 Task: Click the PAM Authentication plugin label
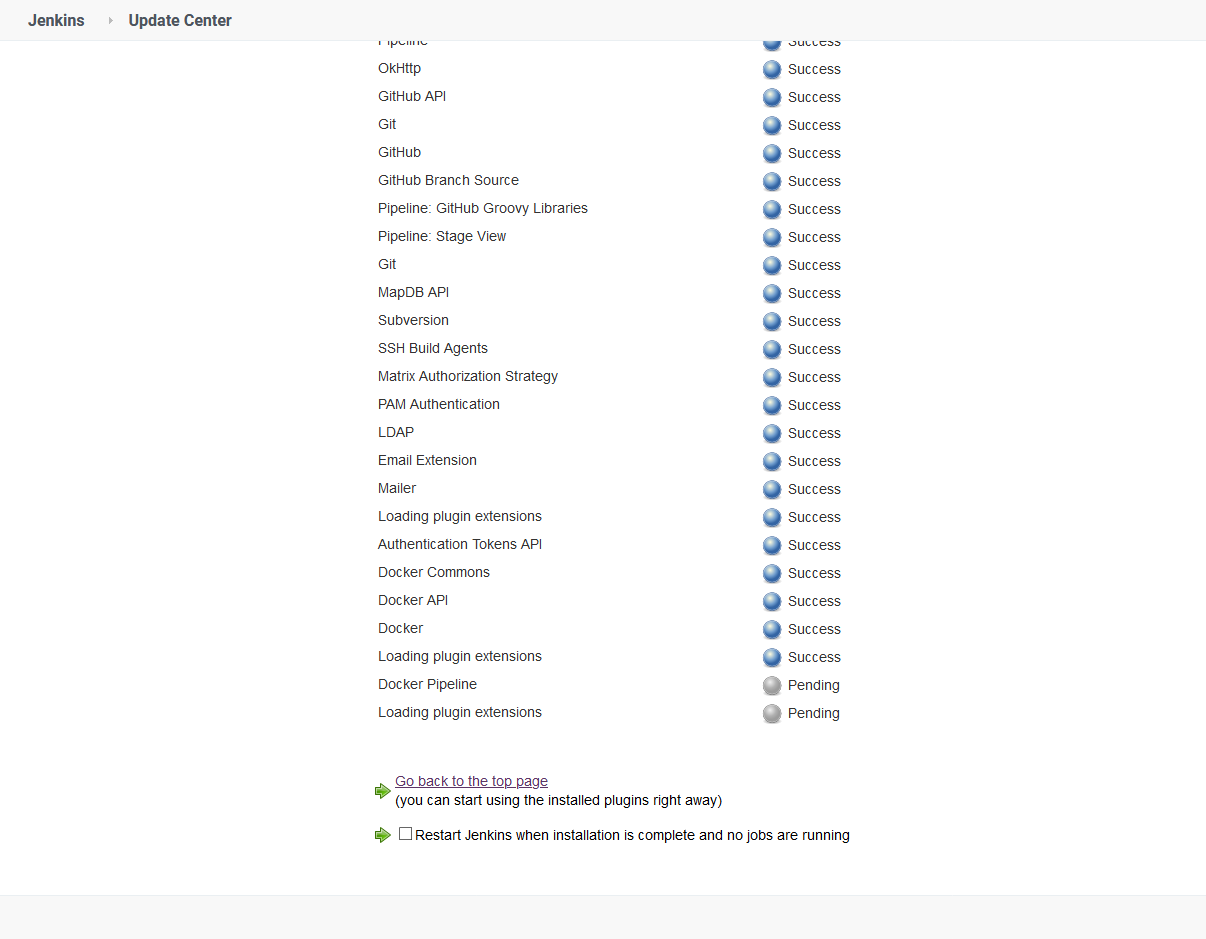point(438,404)
